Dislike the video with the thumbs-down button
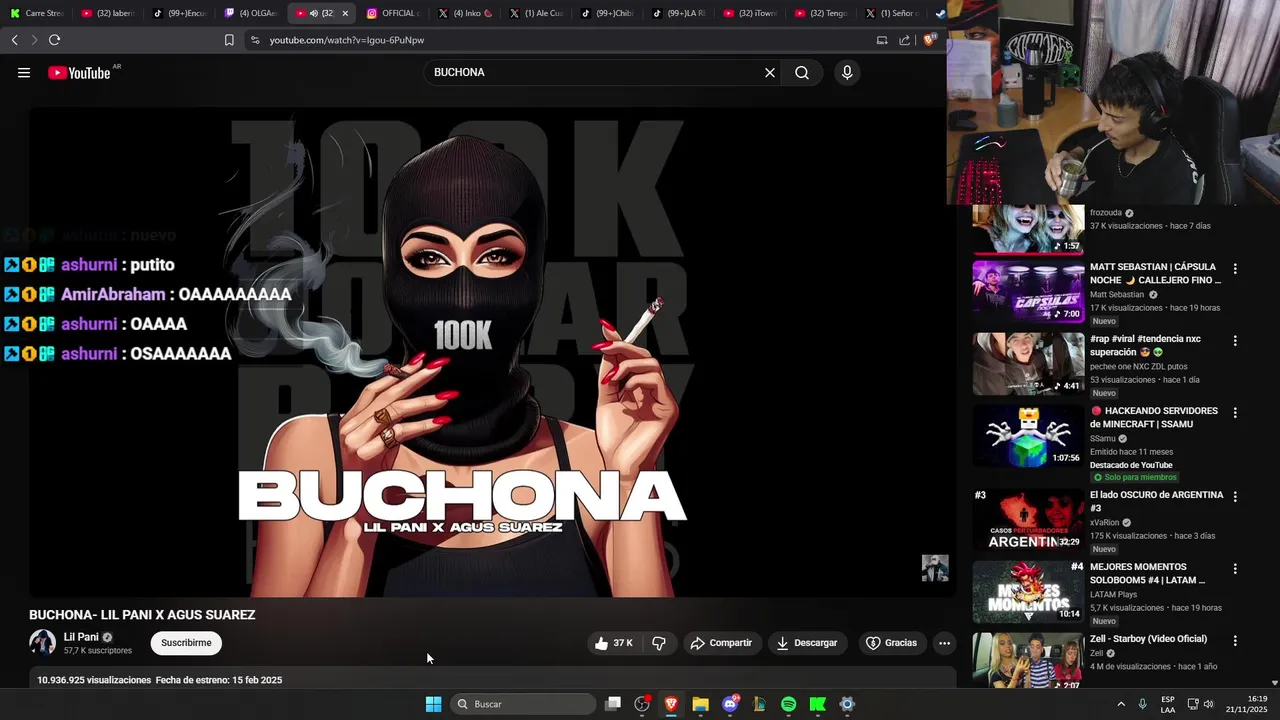Viewport: 1280px width, 720px height. [659, 643]
